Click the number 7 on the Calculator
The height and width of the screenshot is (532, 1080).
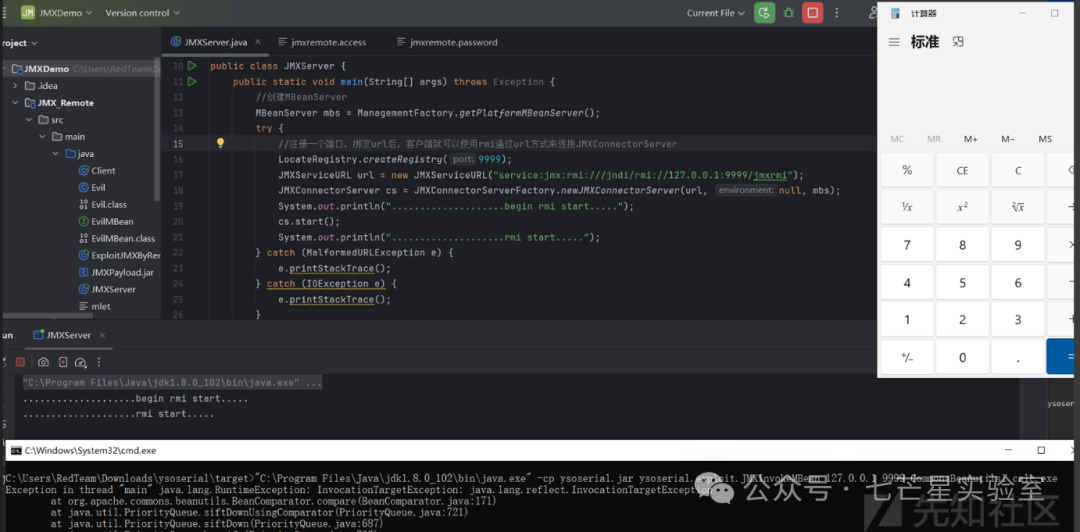(x=907, y=245)
